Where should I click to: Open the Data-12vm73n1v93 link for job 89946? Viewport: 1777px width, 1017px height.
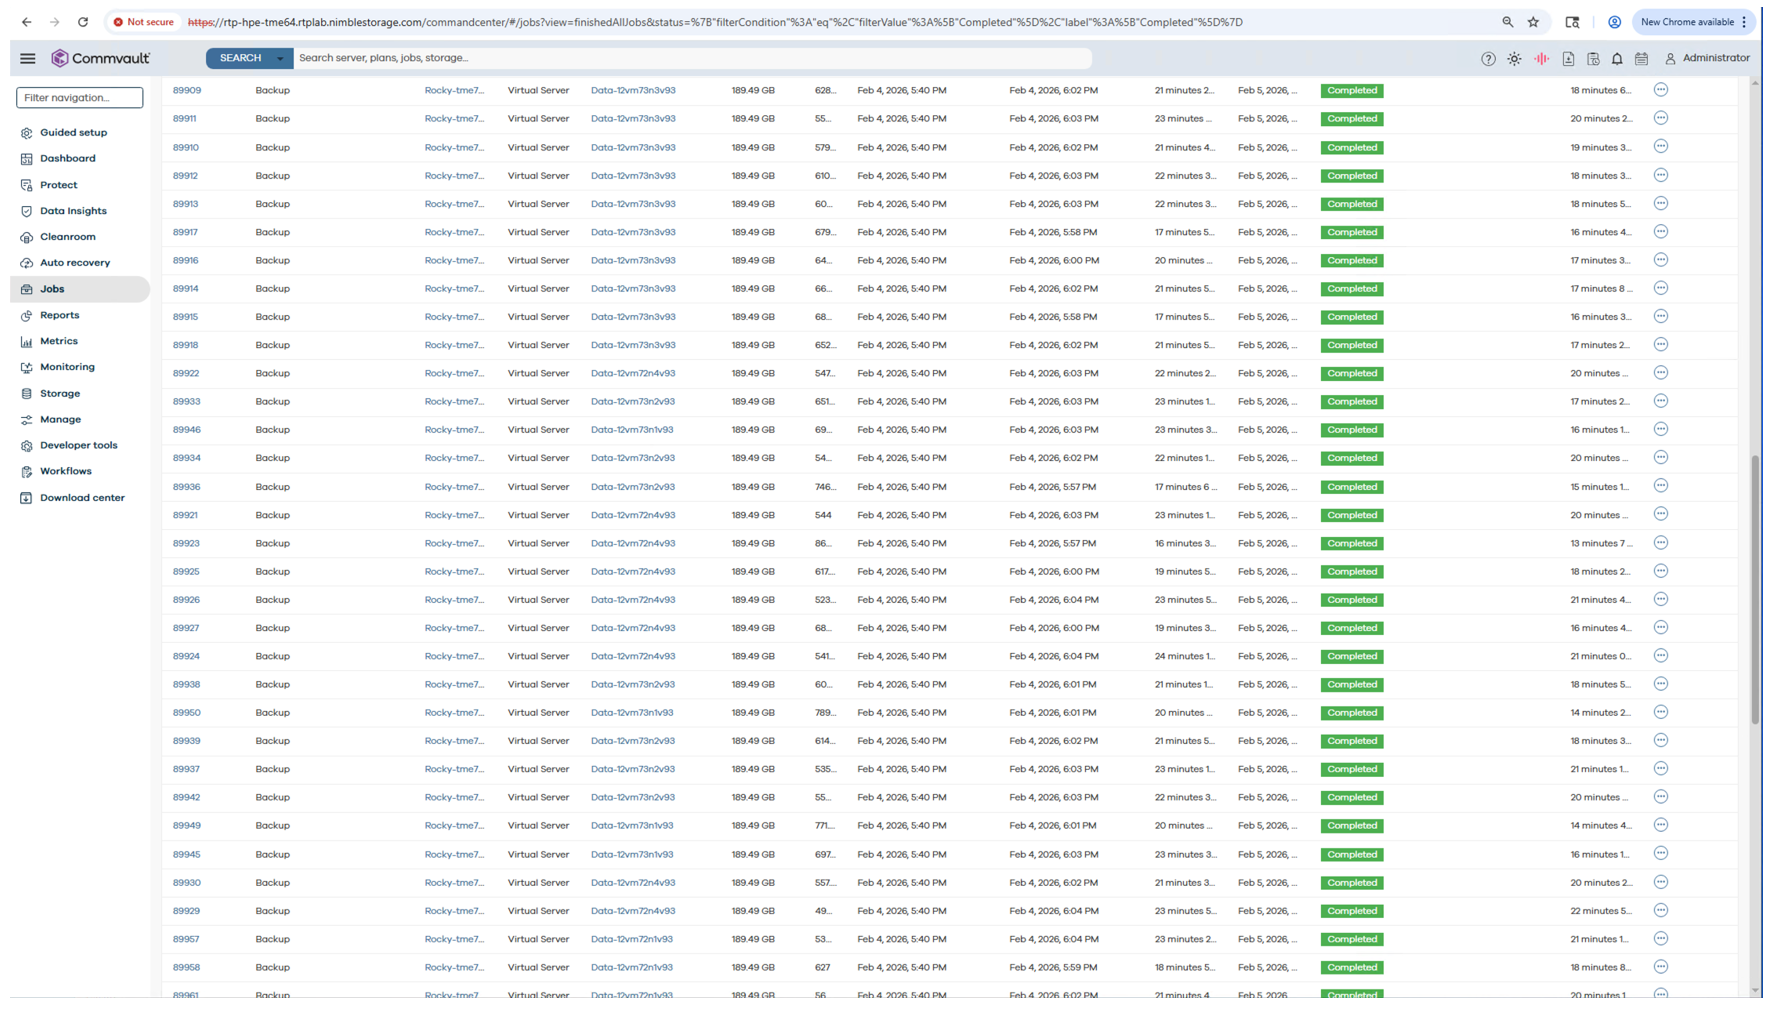631,430
